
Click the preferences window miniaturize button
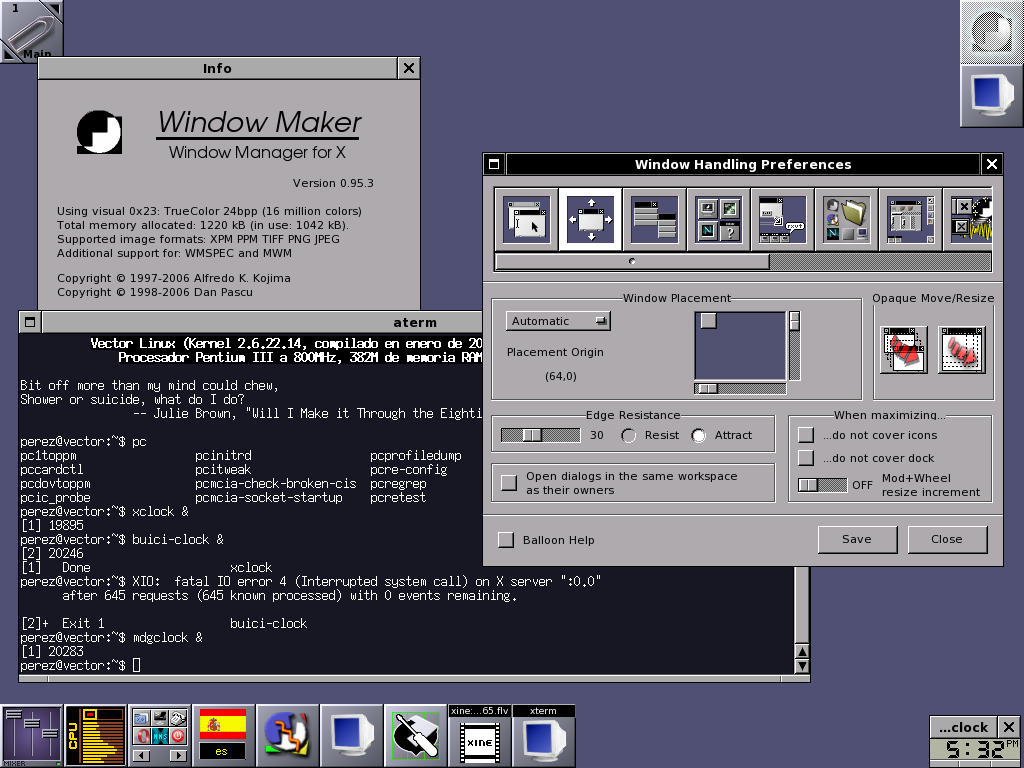tap(494, 164)
